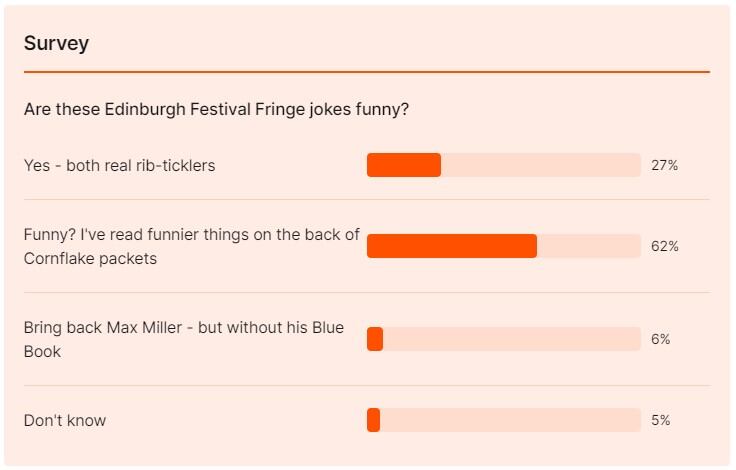
Task: Click the 5% result value
Action: point(660,420)
